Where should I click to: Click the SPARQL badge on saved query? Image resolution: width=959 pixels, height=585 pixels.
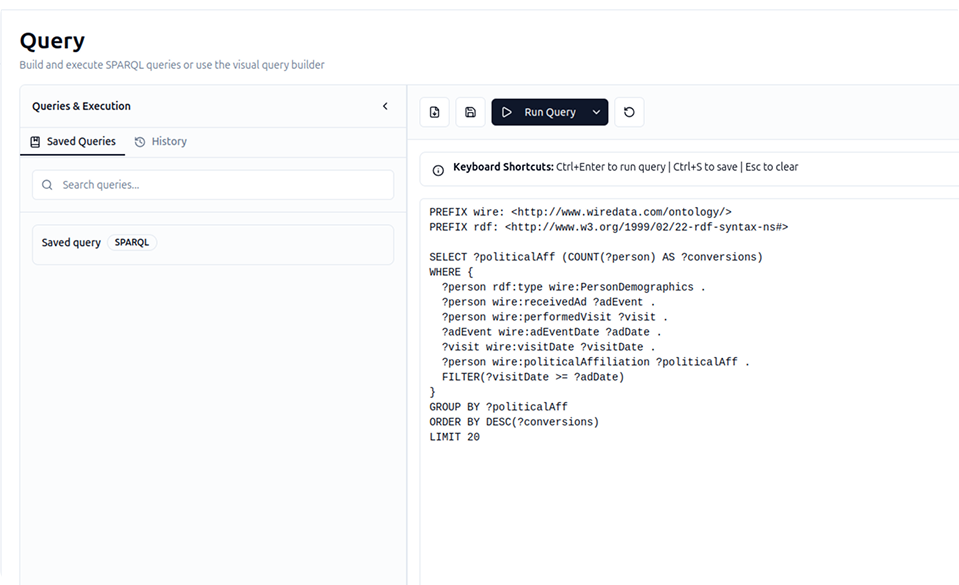(132, 243)
